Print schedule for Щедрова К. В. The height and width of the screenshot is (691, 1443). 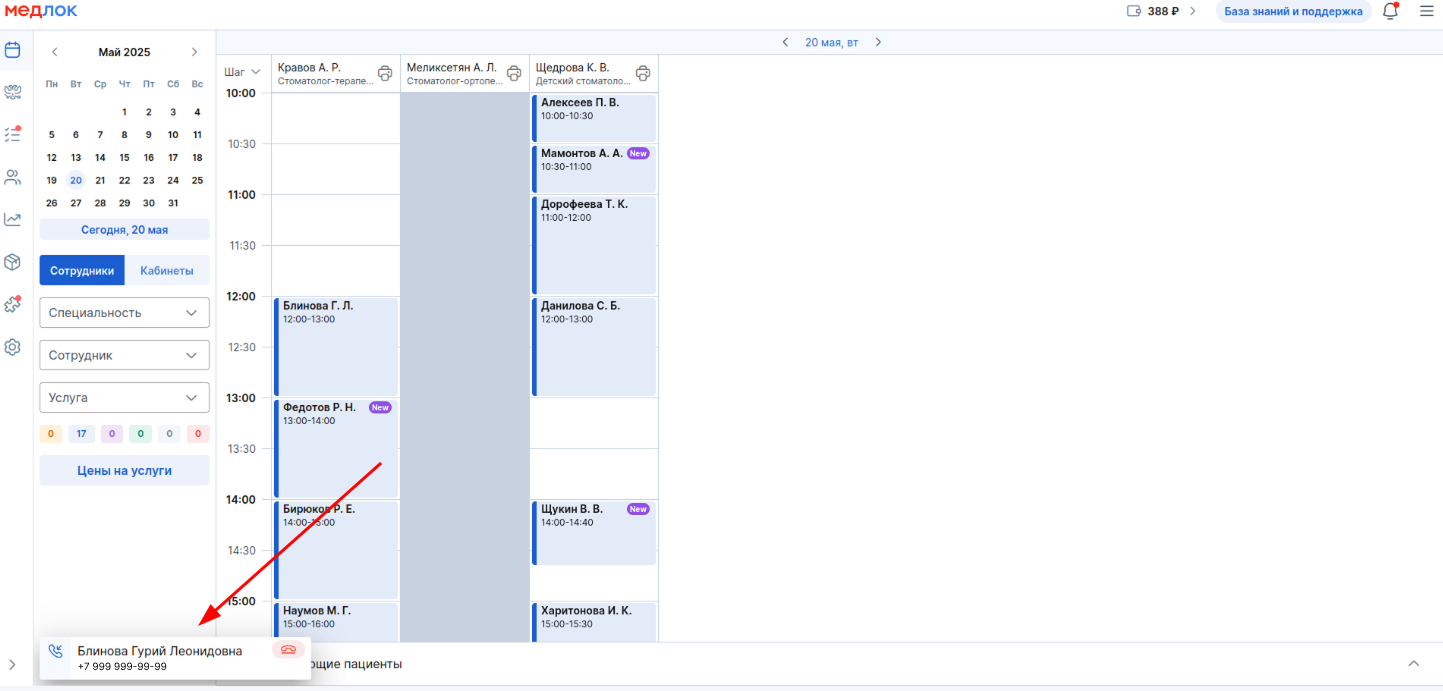(643, 73)
